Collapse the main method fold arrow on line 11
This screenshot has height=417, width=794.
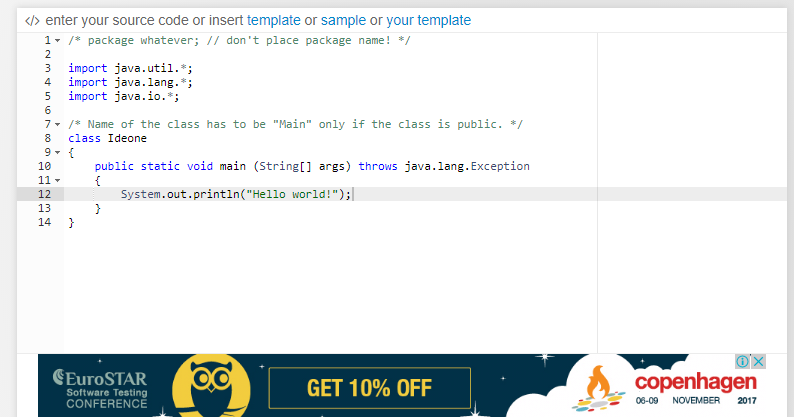(57, 180)
